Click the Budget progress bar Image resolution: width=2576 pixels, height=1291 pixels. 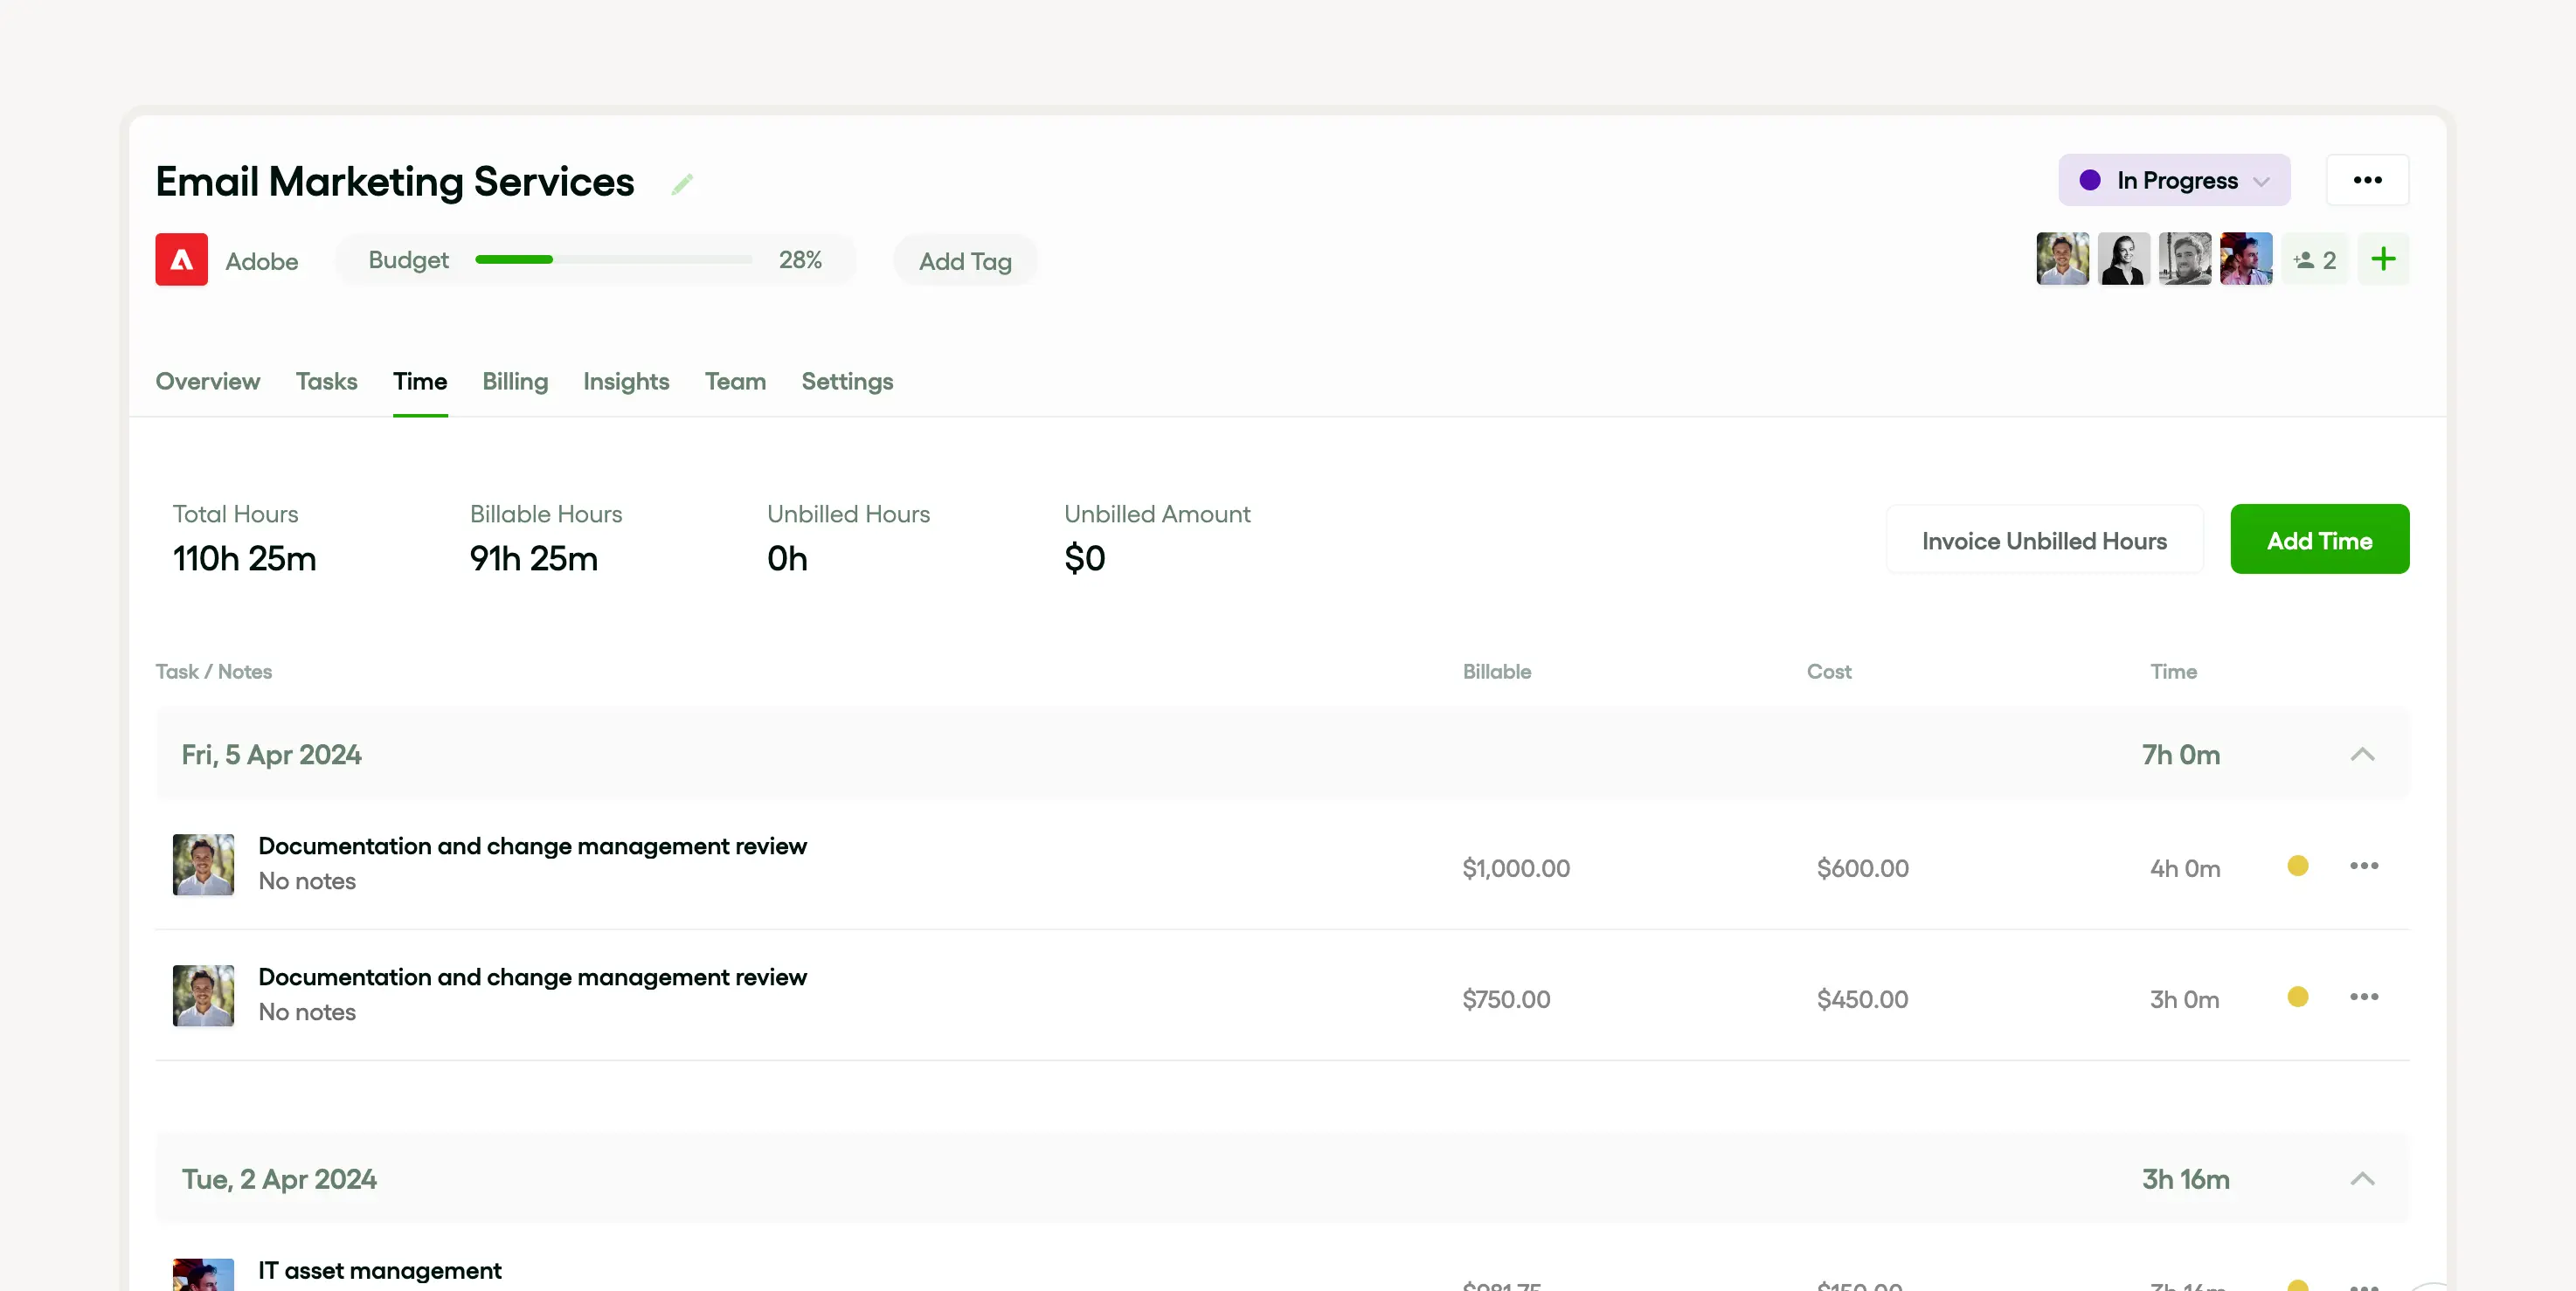tap(613, 260)
